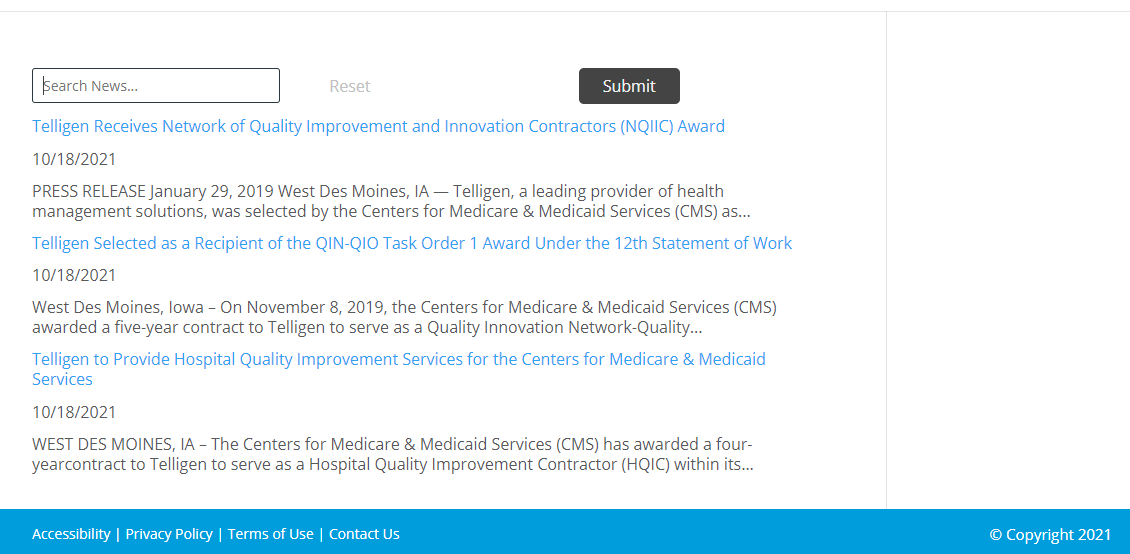Click the WEST DES MOINES HQIC summary paragraph
Image resolution: width=1130 pixels, height=554 pixels.
click(x=393, y=454)
